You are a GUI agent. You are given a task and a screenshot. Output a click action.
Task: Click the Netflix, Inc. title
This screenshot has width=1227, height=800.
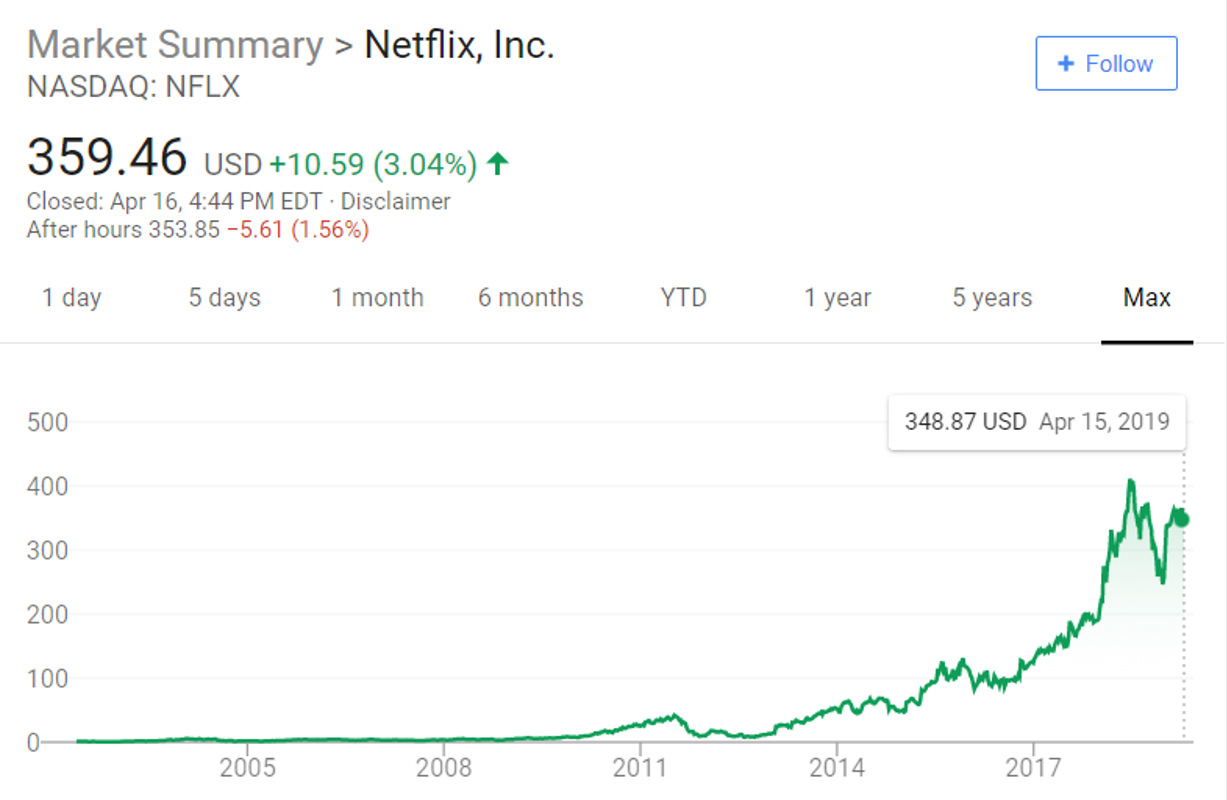(459, 45)
